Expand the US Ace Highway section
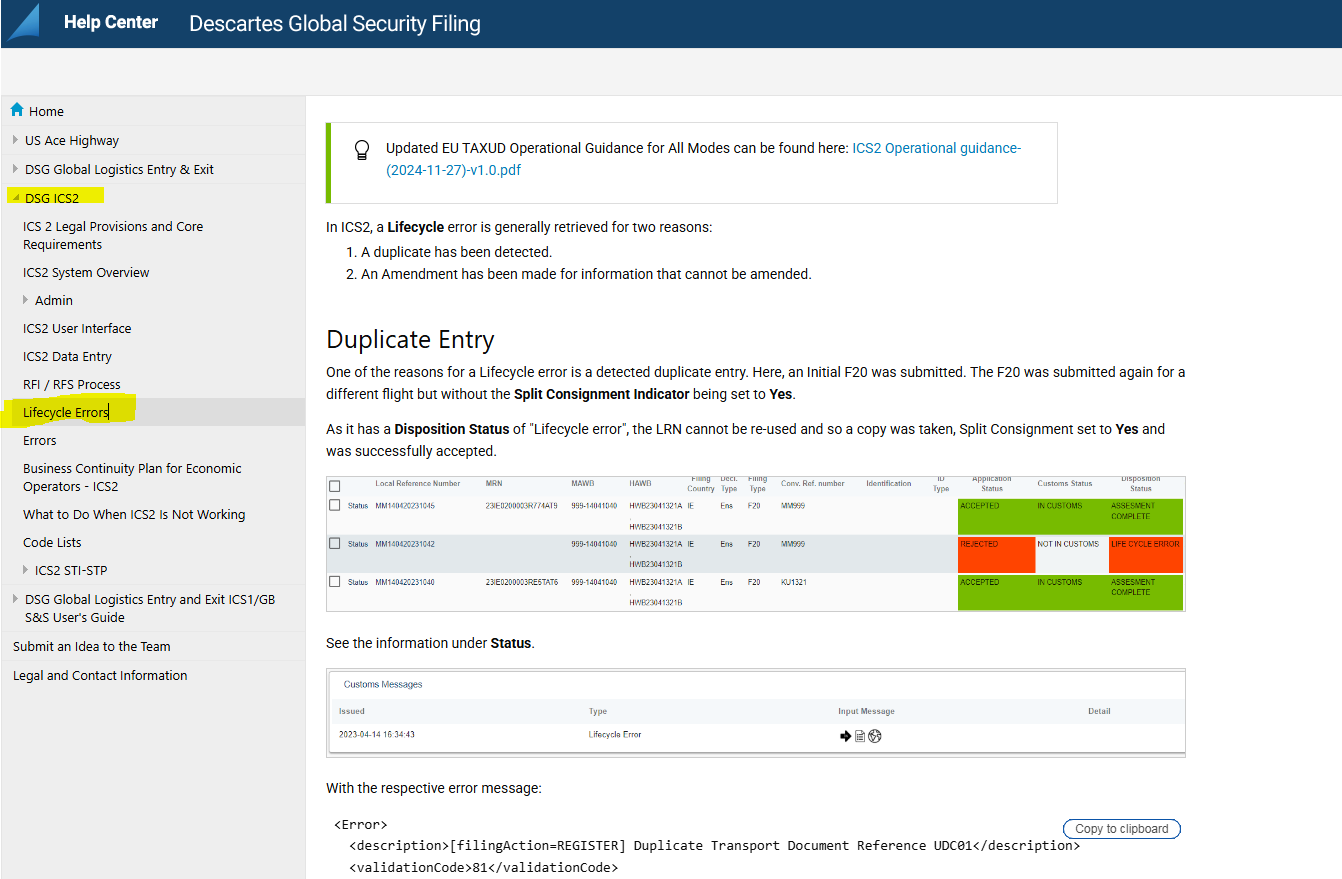 point(16,140)
